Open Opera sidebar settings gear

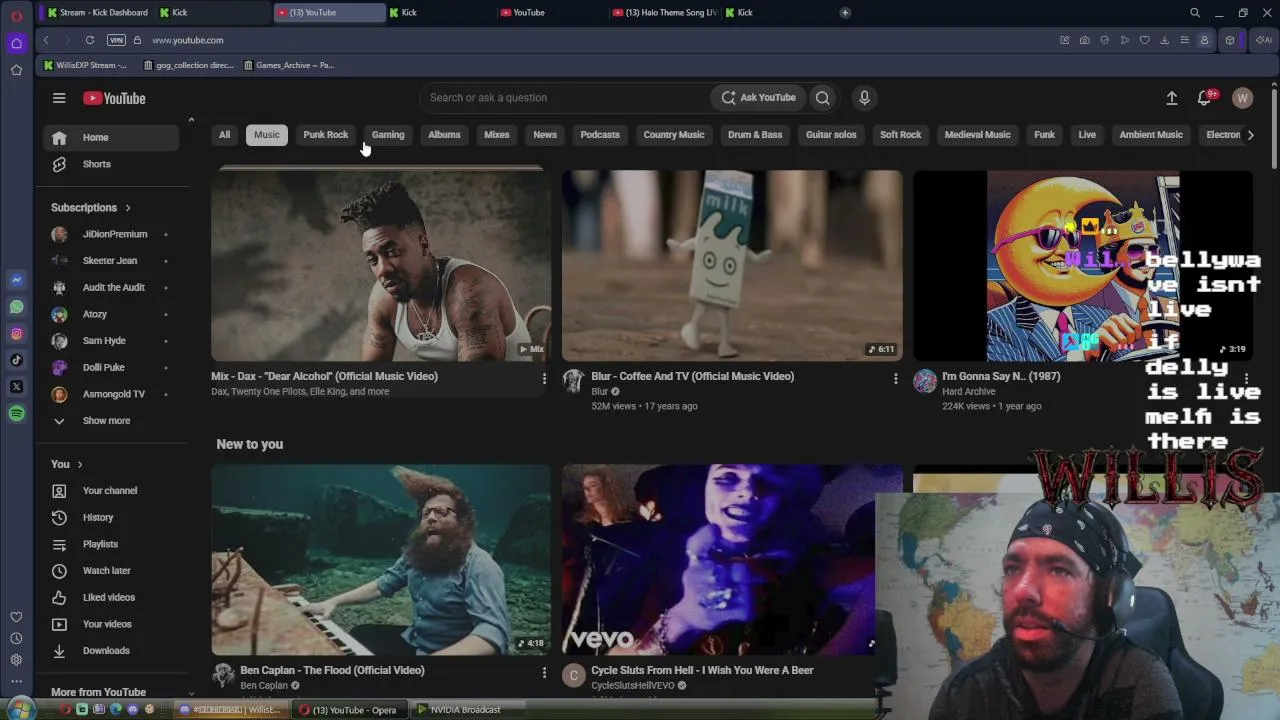click(16, 660)
